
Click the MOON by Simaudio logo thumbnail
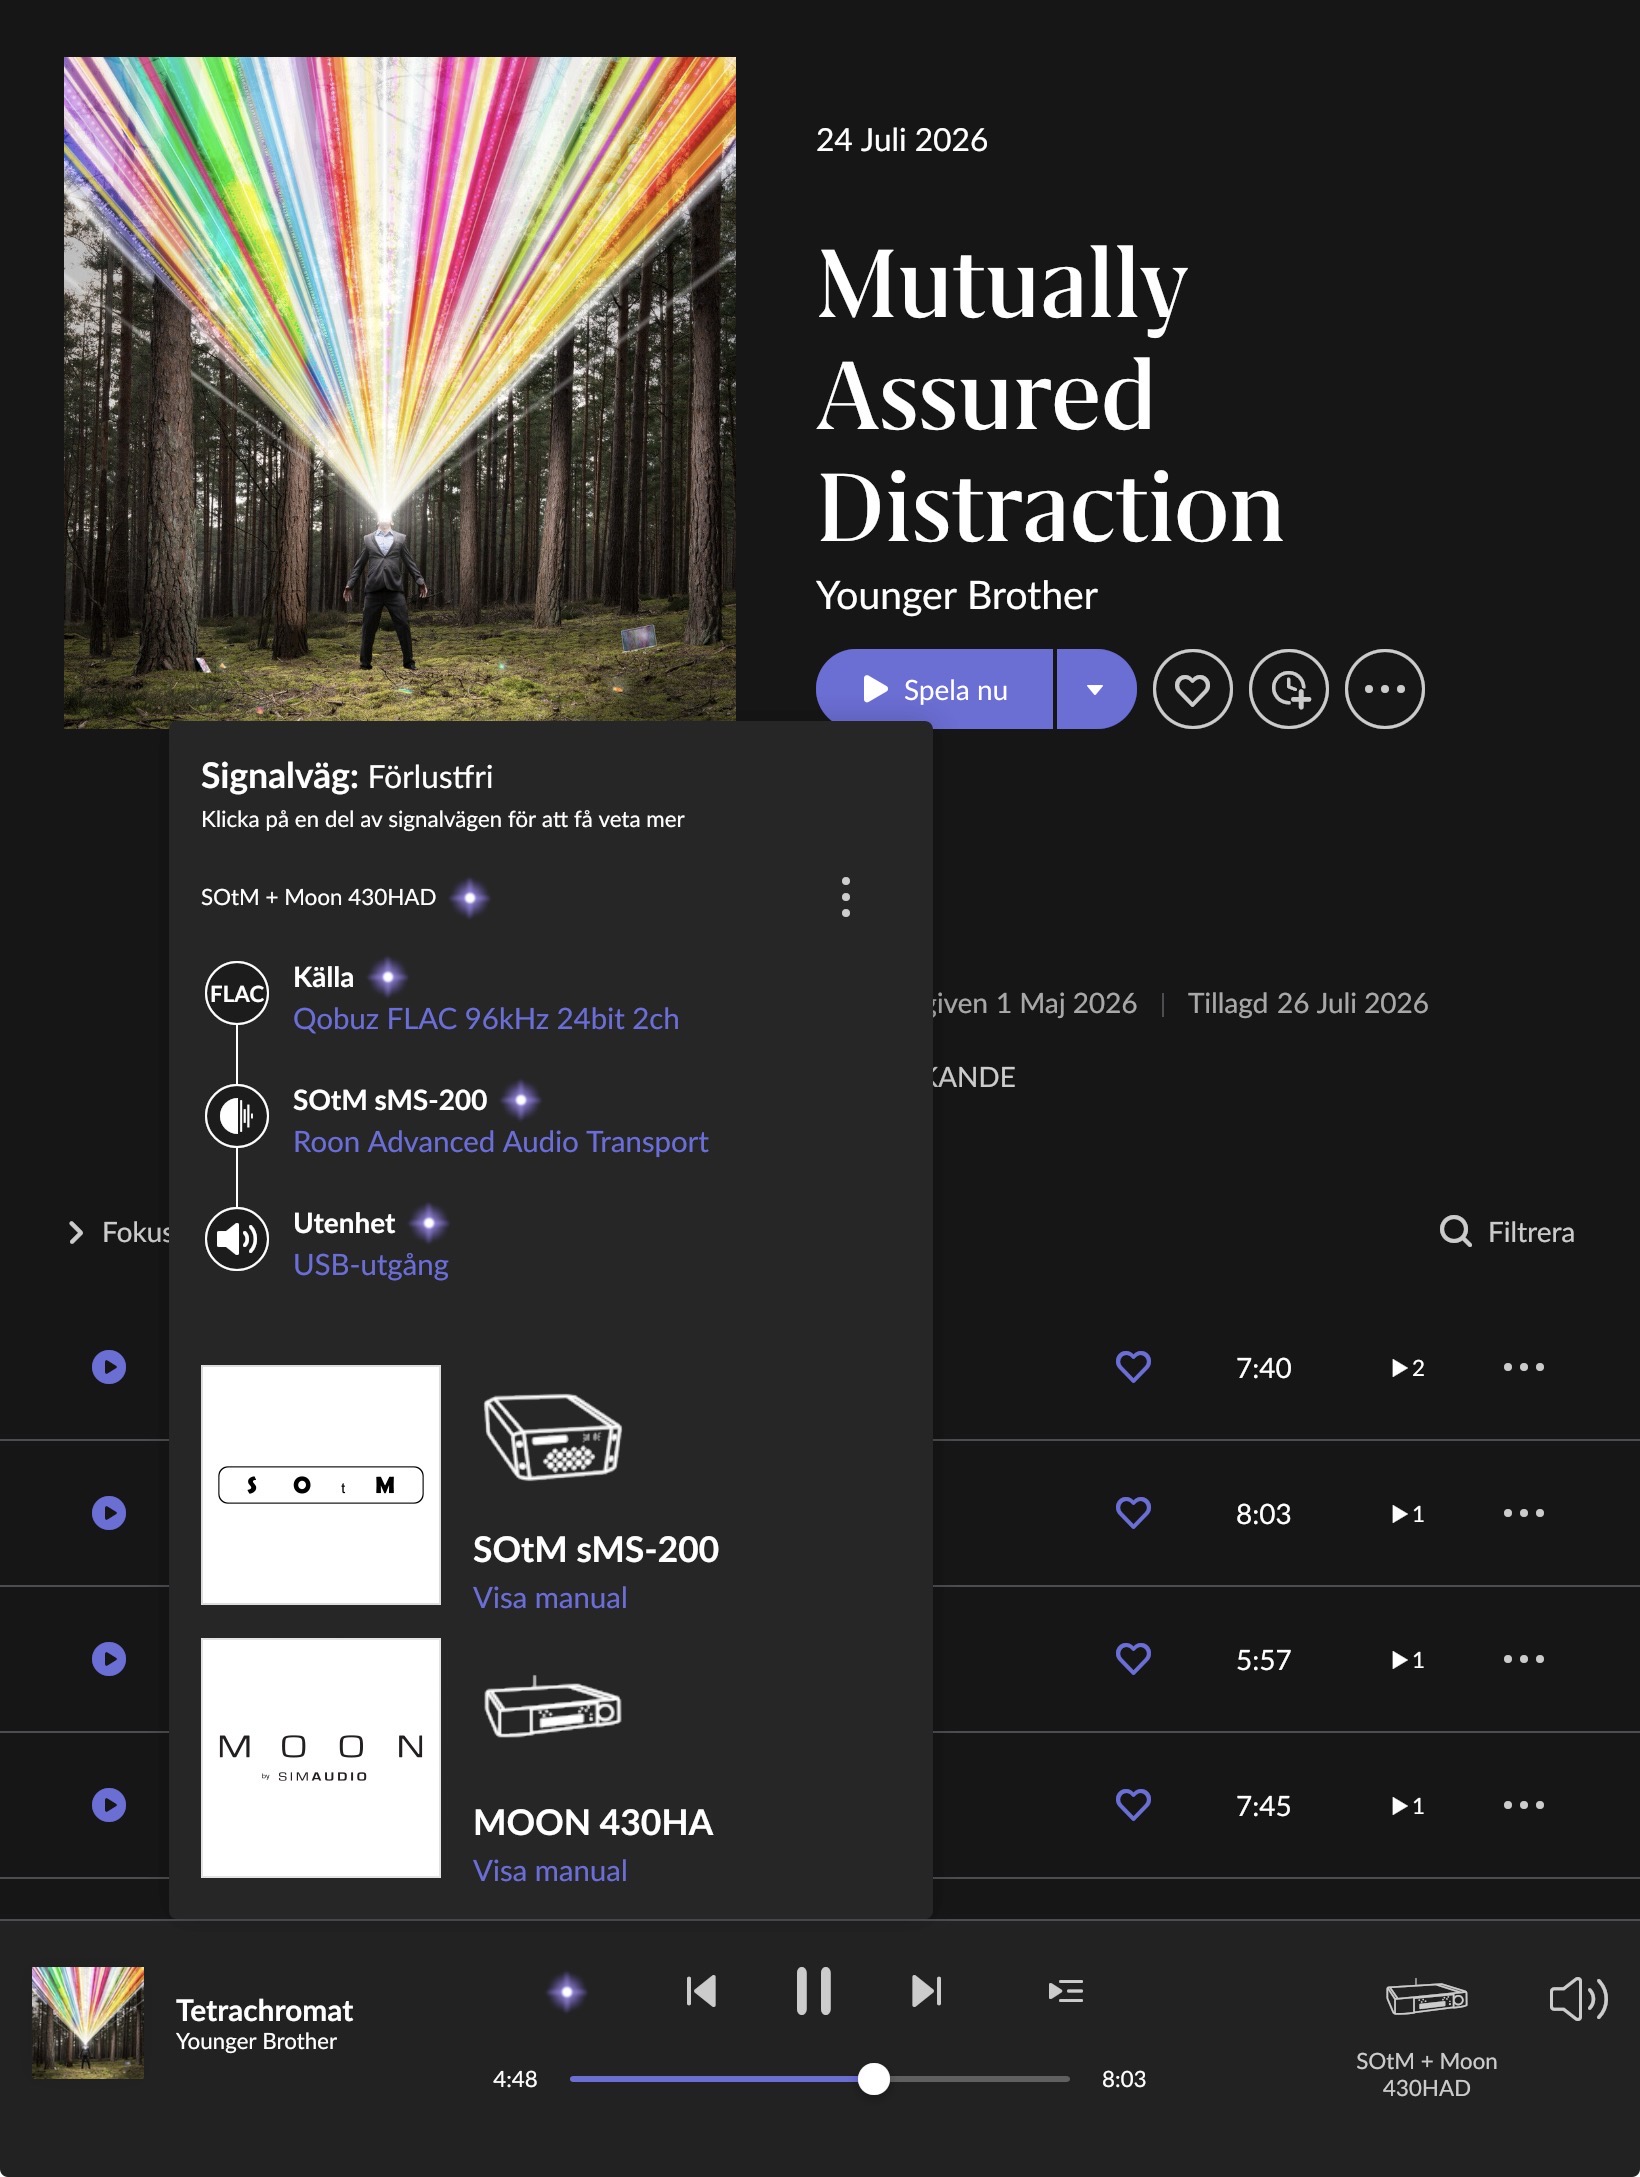pos(321,1758)
